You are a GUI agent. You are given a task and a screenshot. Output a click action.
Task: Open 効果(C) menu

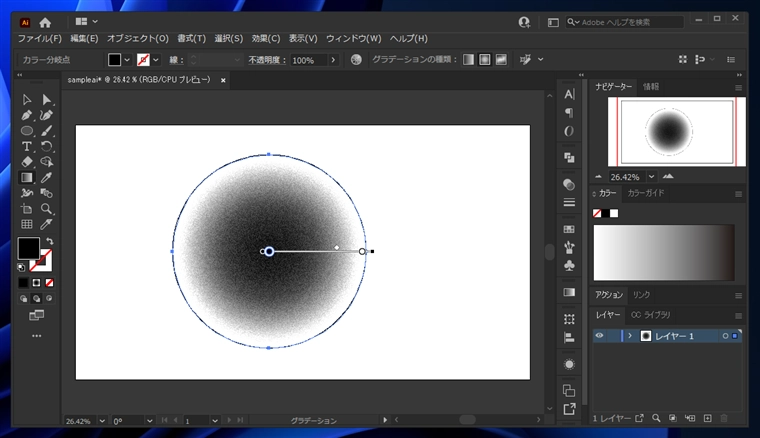pos(266,39)
